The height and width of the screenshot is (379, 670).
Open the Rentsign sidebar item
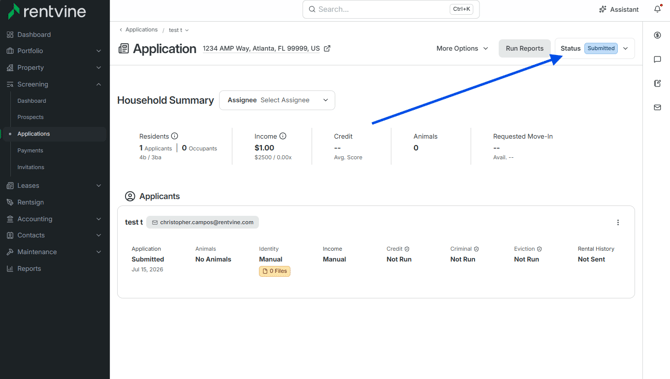tap(30, 202)
